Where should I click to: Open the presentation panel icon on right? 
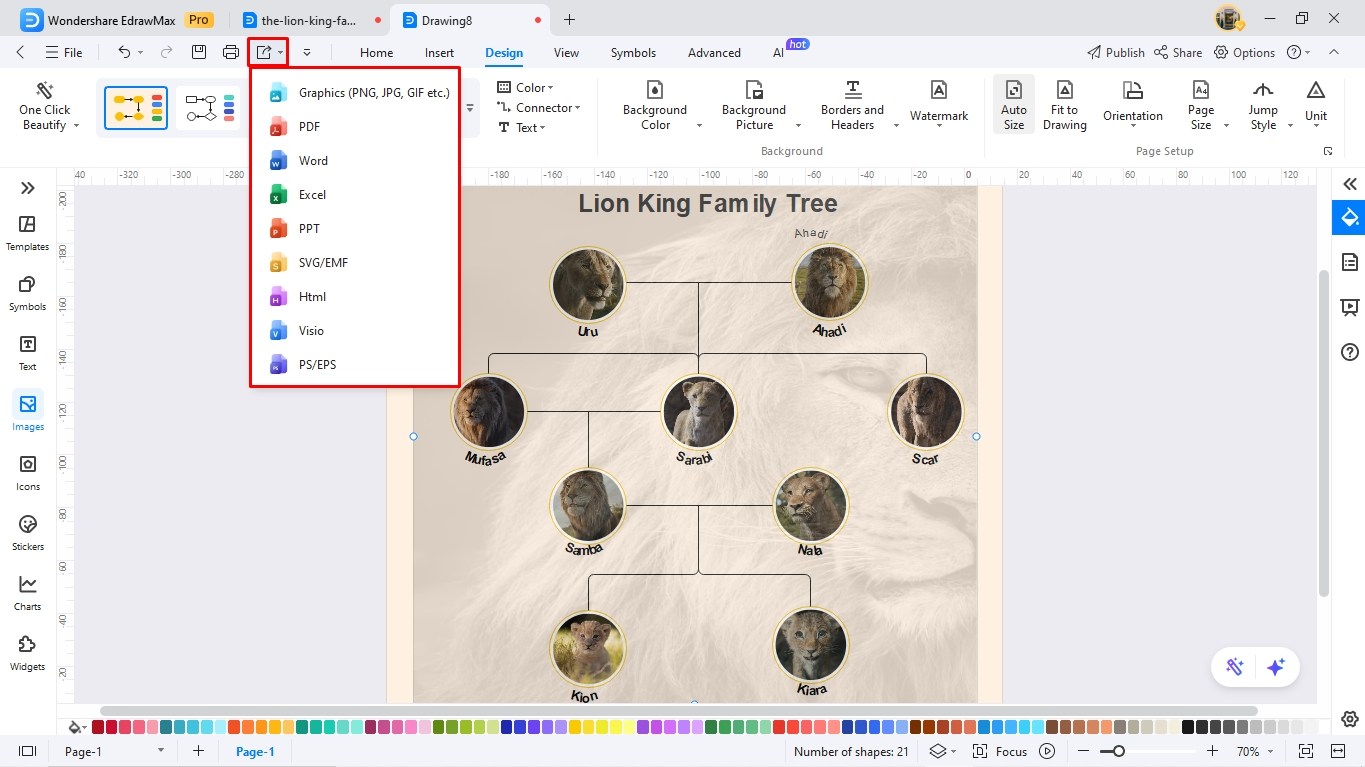[x=1350, y=307]
